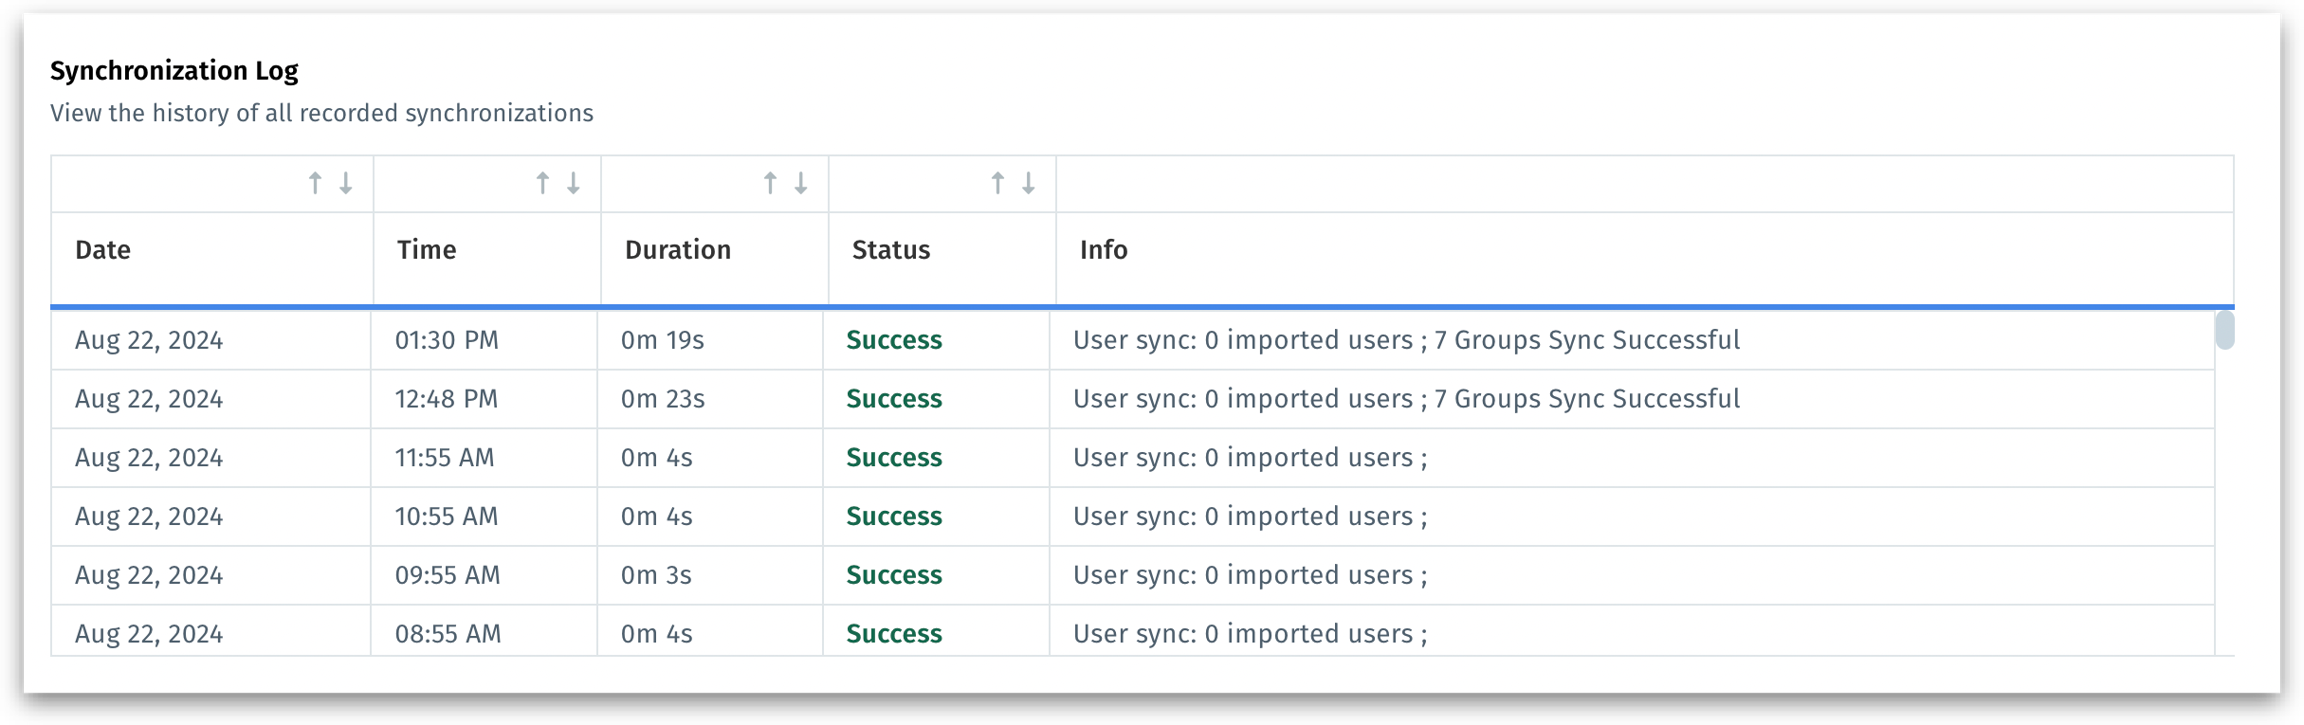Image resolution: width=2304 pixels, height=725 pixels.
Task: Select the 01:30 PM sync entry
Action: pos(447,341)
